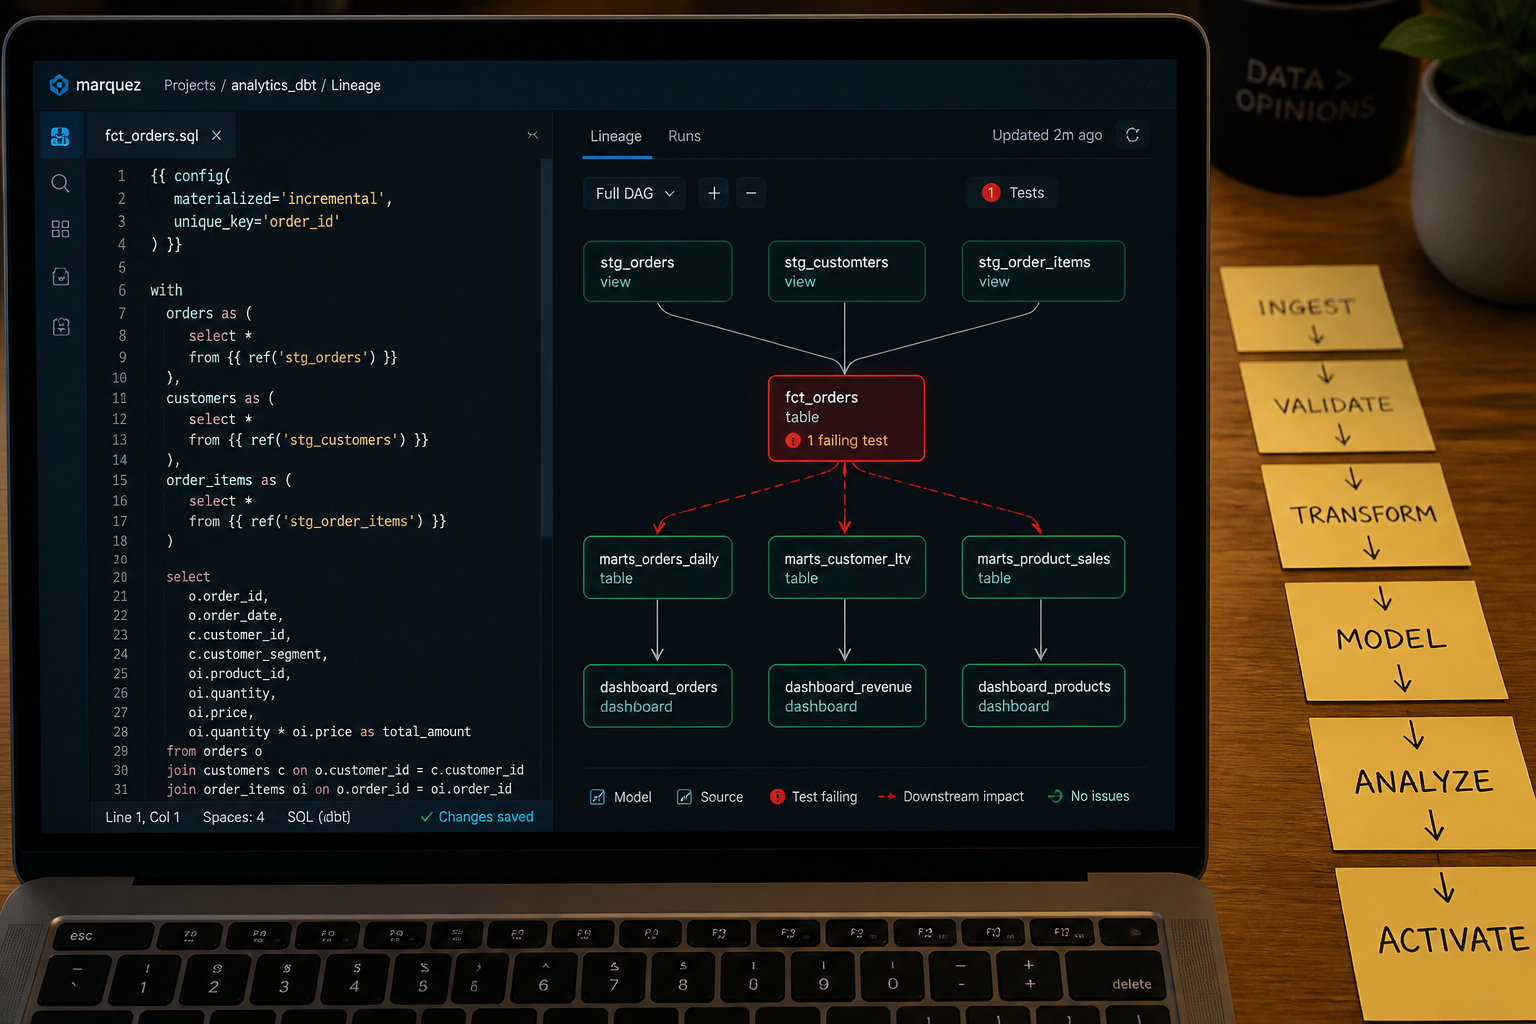The image size is (1536, 1024).
Task: Open the highlighted blue sidebar icon
Action: 60,136
